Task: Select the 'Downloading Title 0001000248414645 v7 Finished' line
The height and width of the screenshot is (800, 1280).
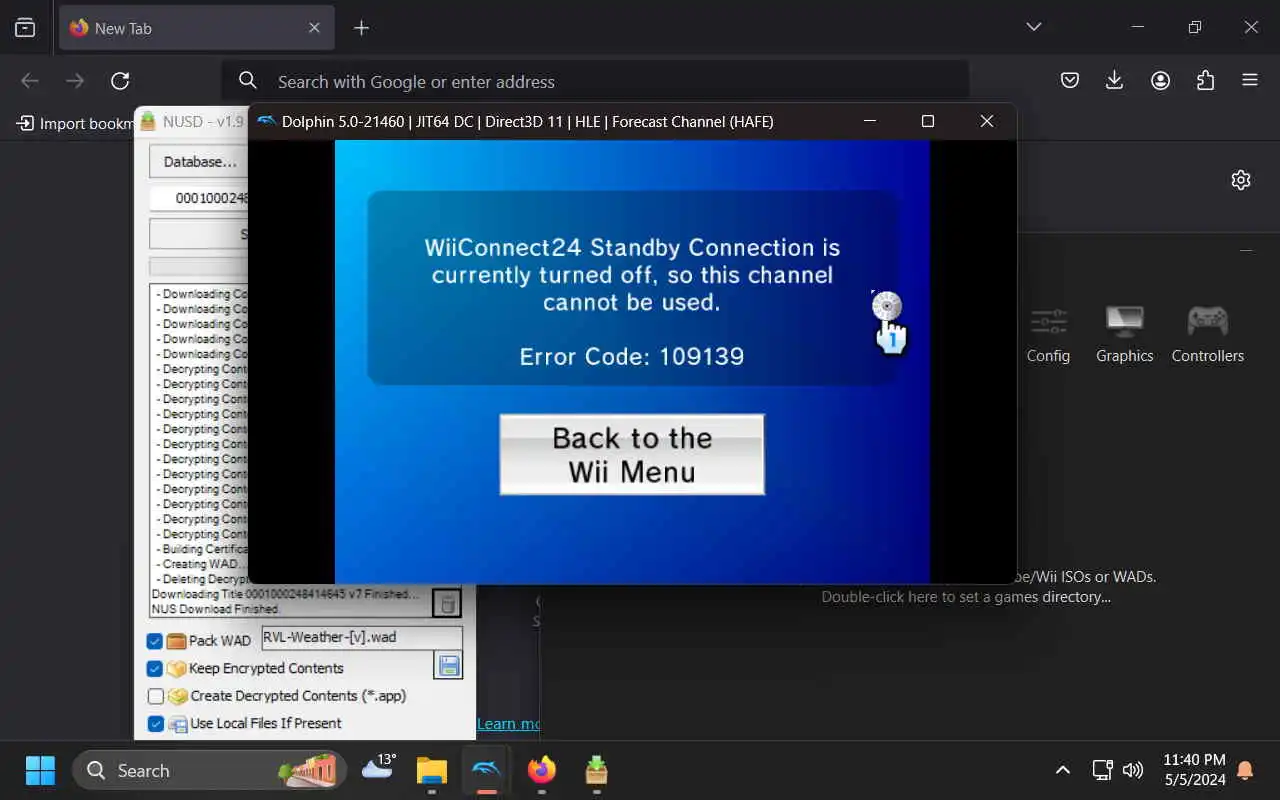Action: [287, 594]
